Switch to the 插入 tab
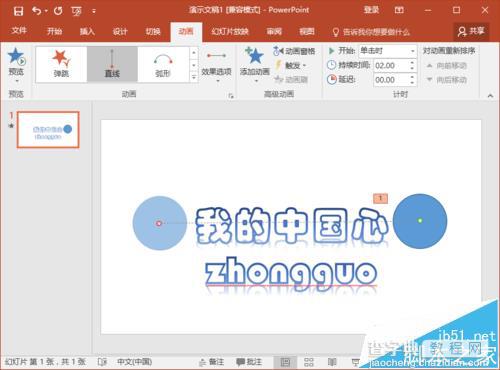 click(87, 32)
